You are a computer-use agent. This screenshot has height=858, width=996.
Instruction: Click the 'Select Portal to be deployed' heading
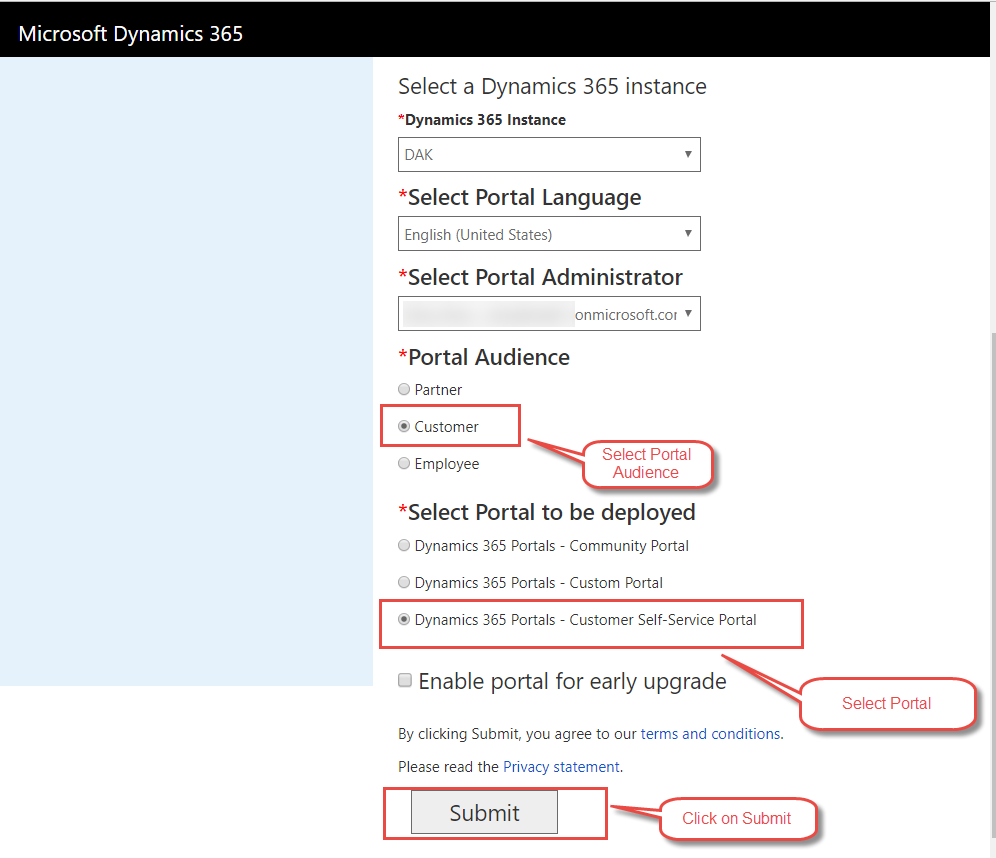(x=551, y=513)
